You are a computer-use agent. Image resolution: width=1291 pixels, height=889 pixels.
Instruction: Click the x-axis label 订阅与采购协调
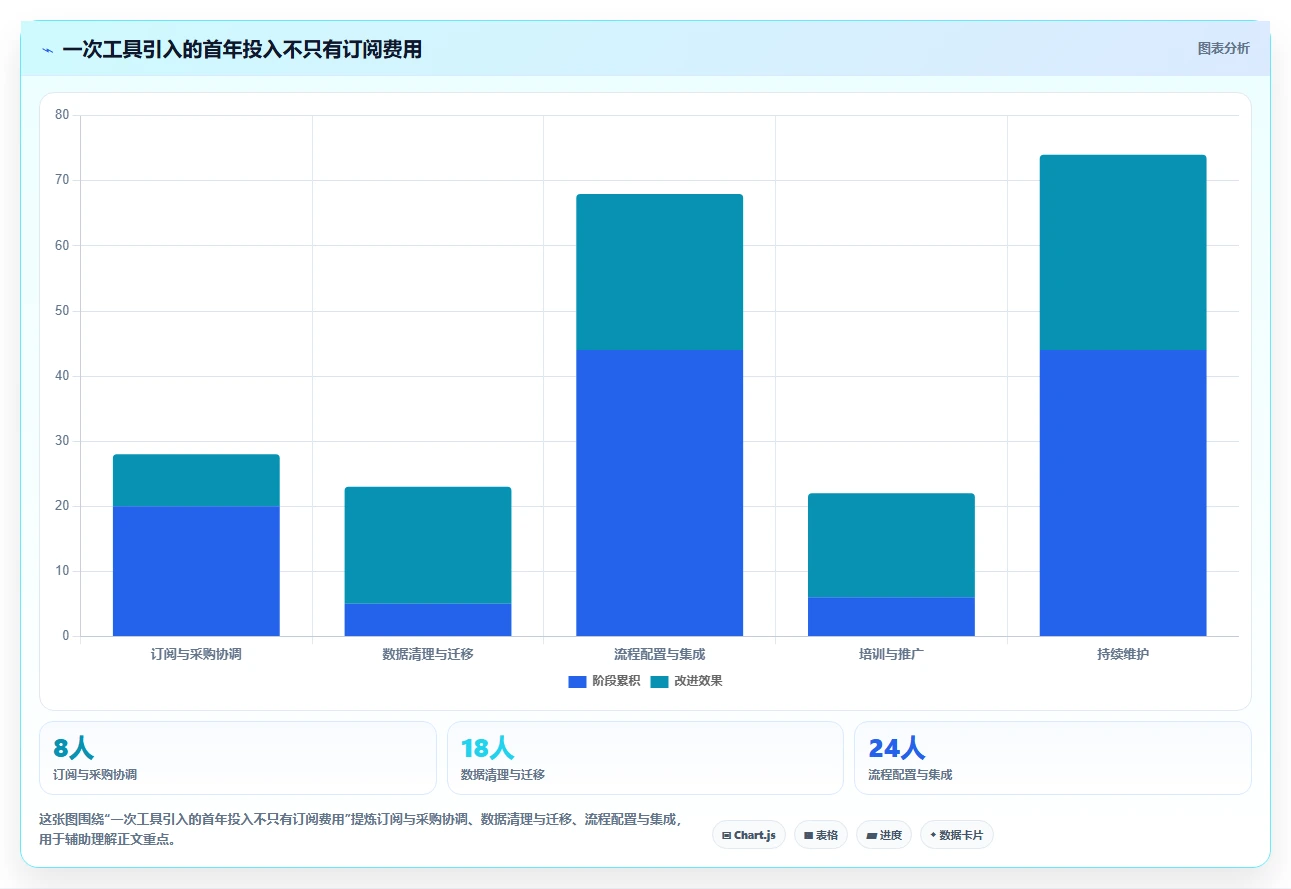(x=196, y=654)
